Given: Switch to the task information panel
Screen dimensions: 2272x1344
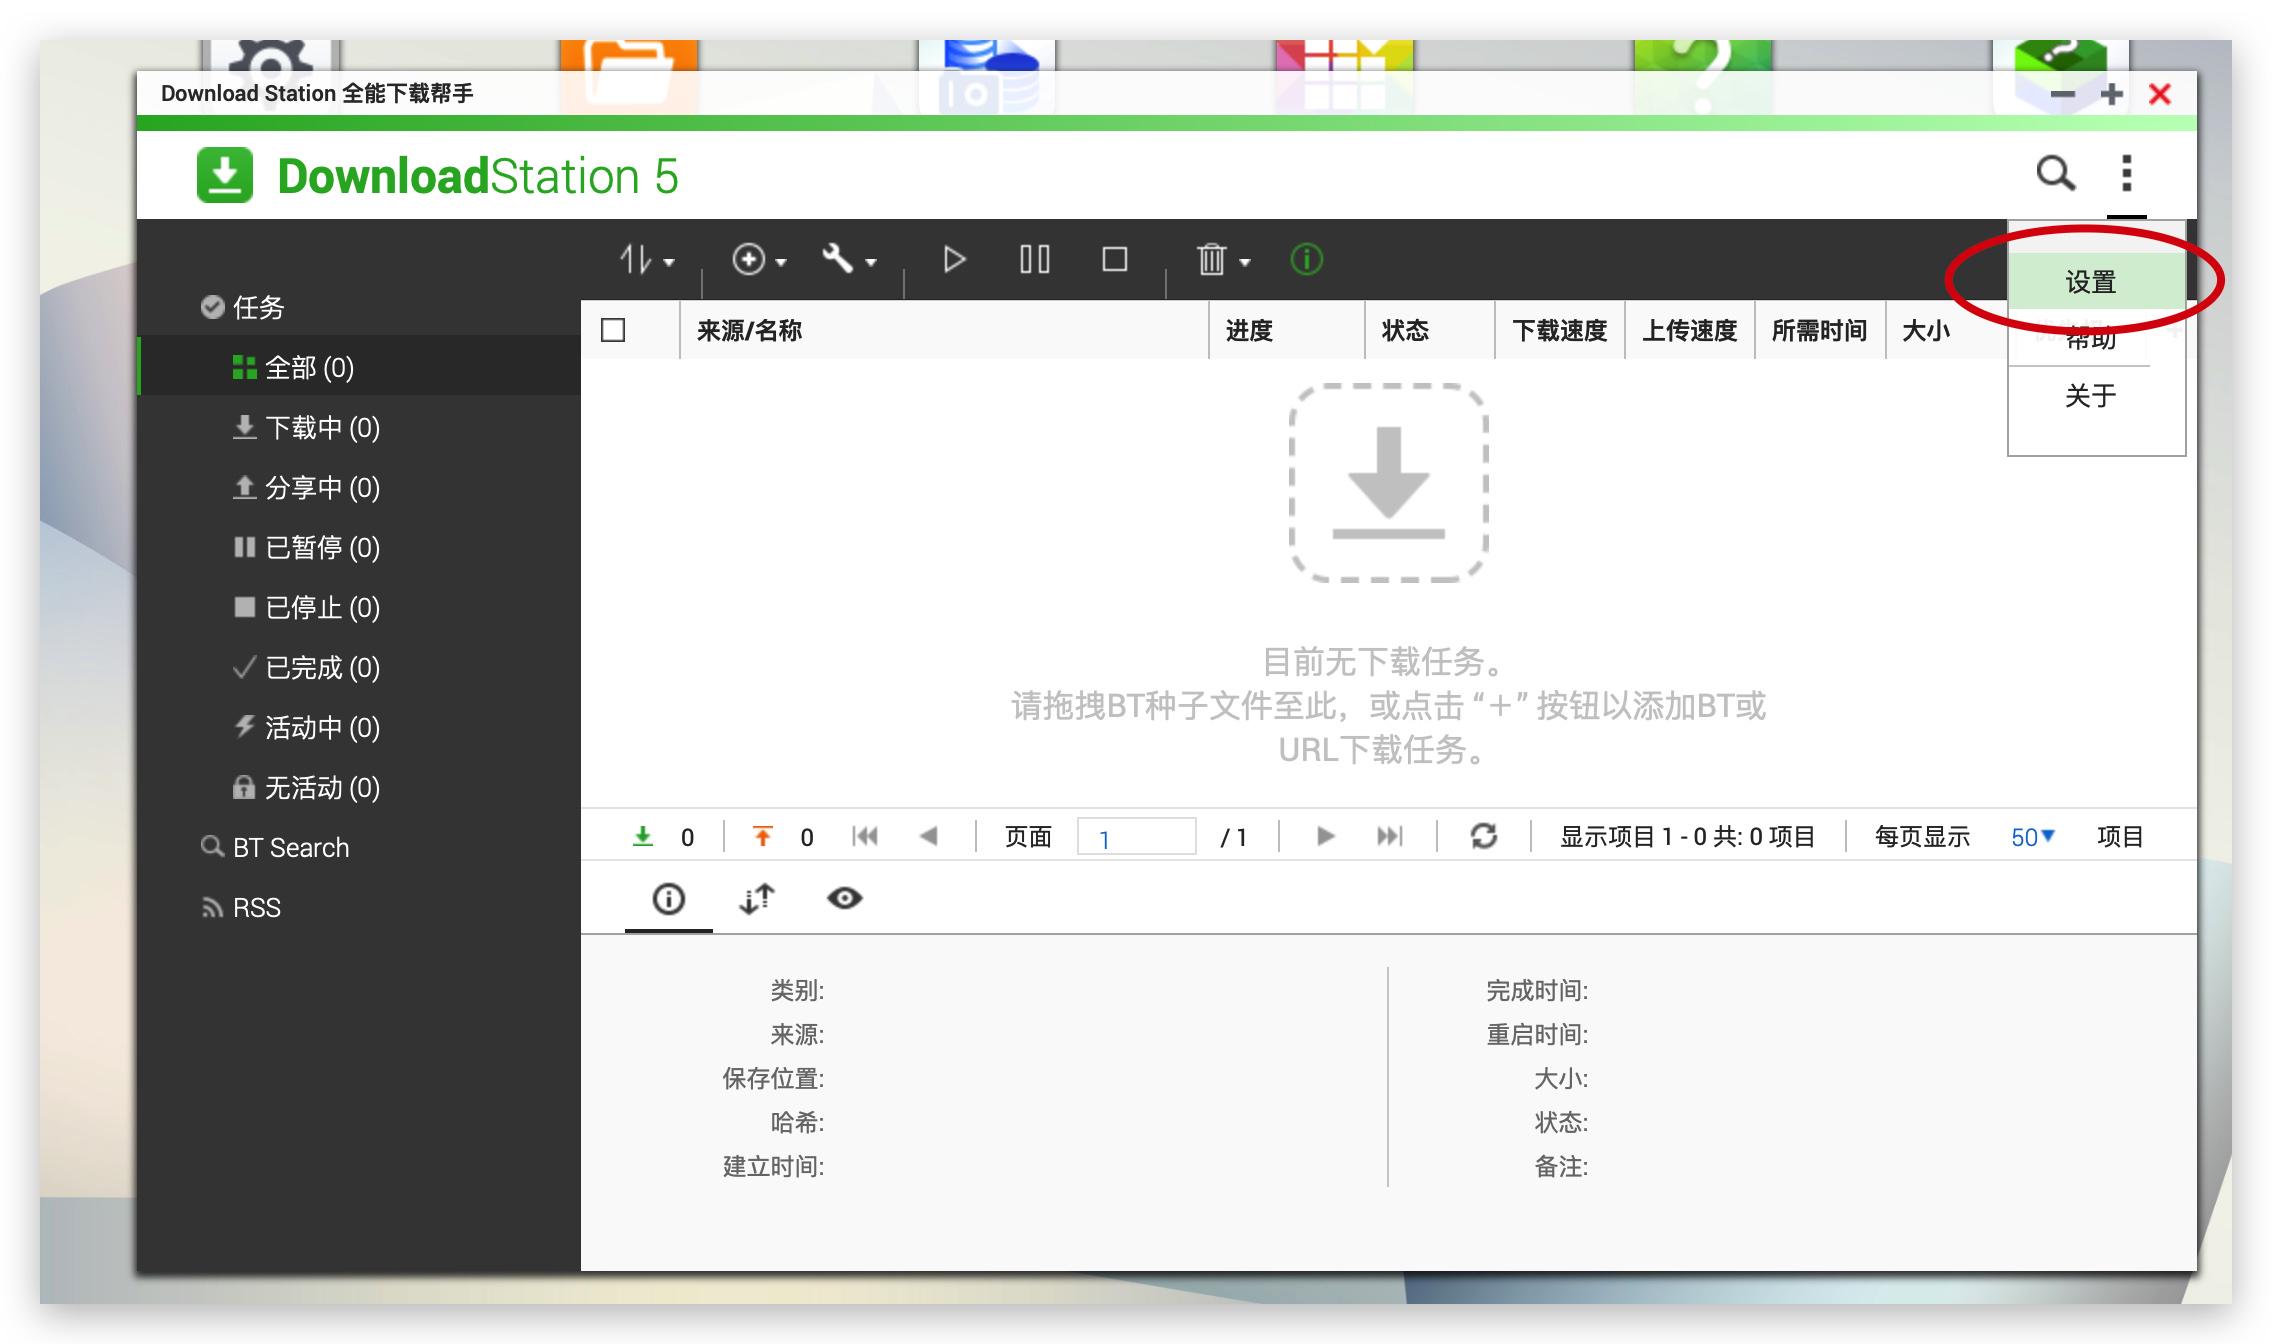Looking at the screenshot, I should pos(667,898).
